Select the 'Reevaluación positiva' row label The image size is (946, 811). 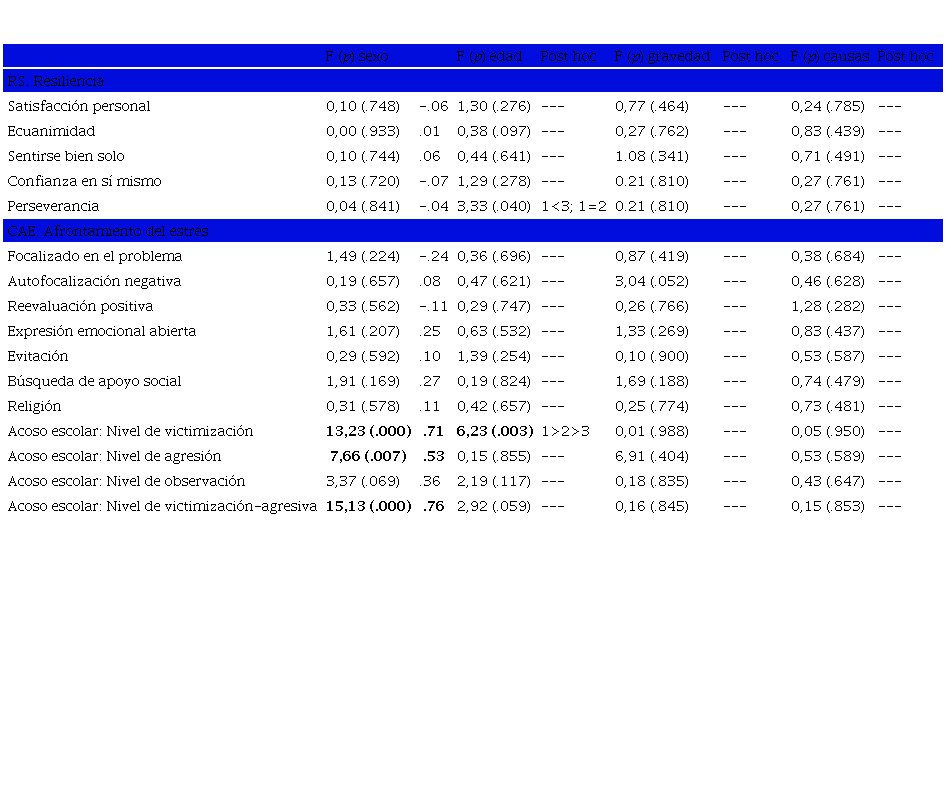[80, 306]
